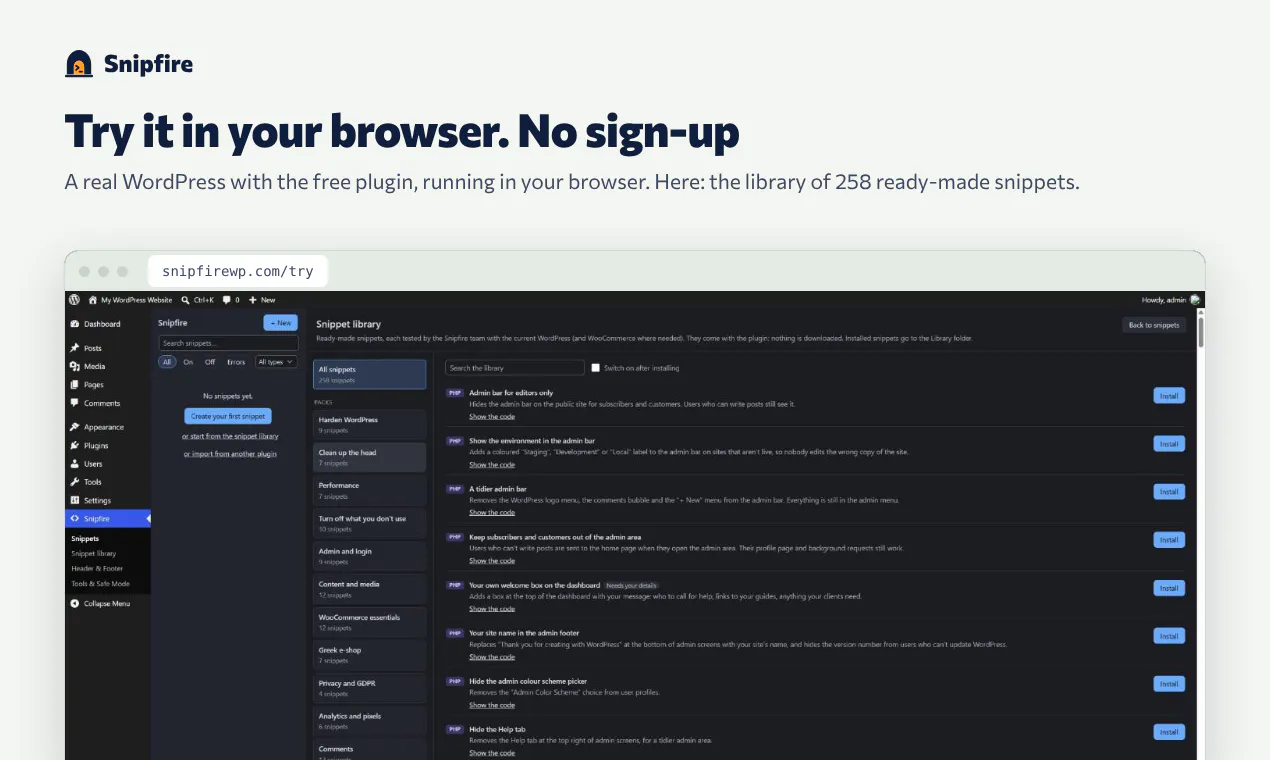Click the comments bubble in the admin bar
The width and height of the screenshot is (1270, 760).
pos(227,300)
